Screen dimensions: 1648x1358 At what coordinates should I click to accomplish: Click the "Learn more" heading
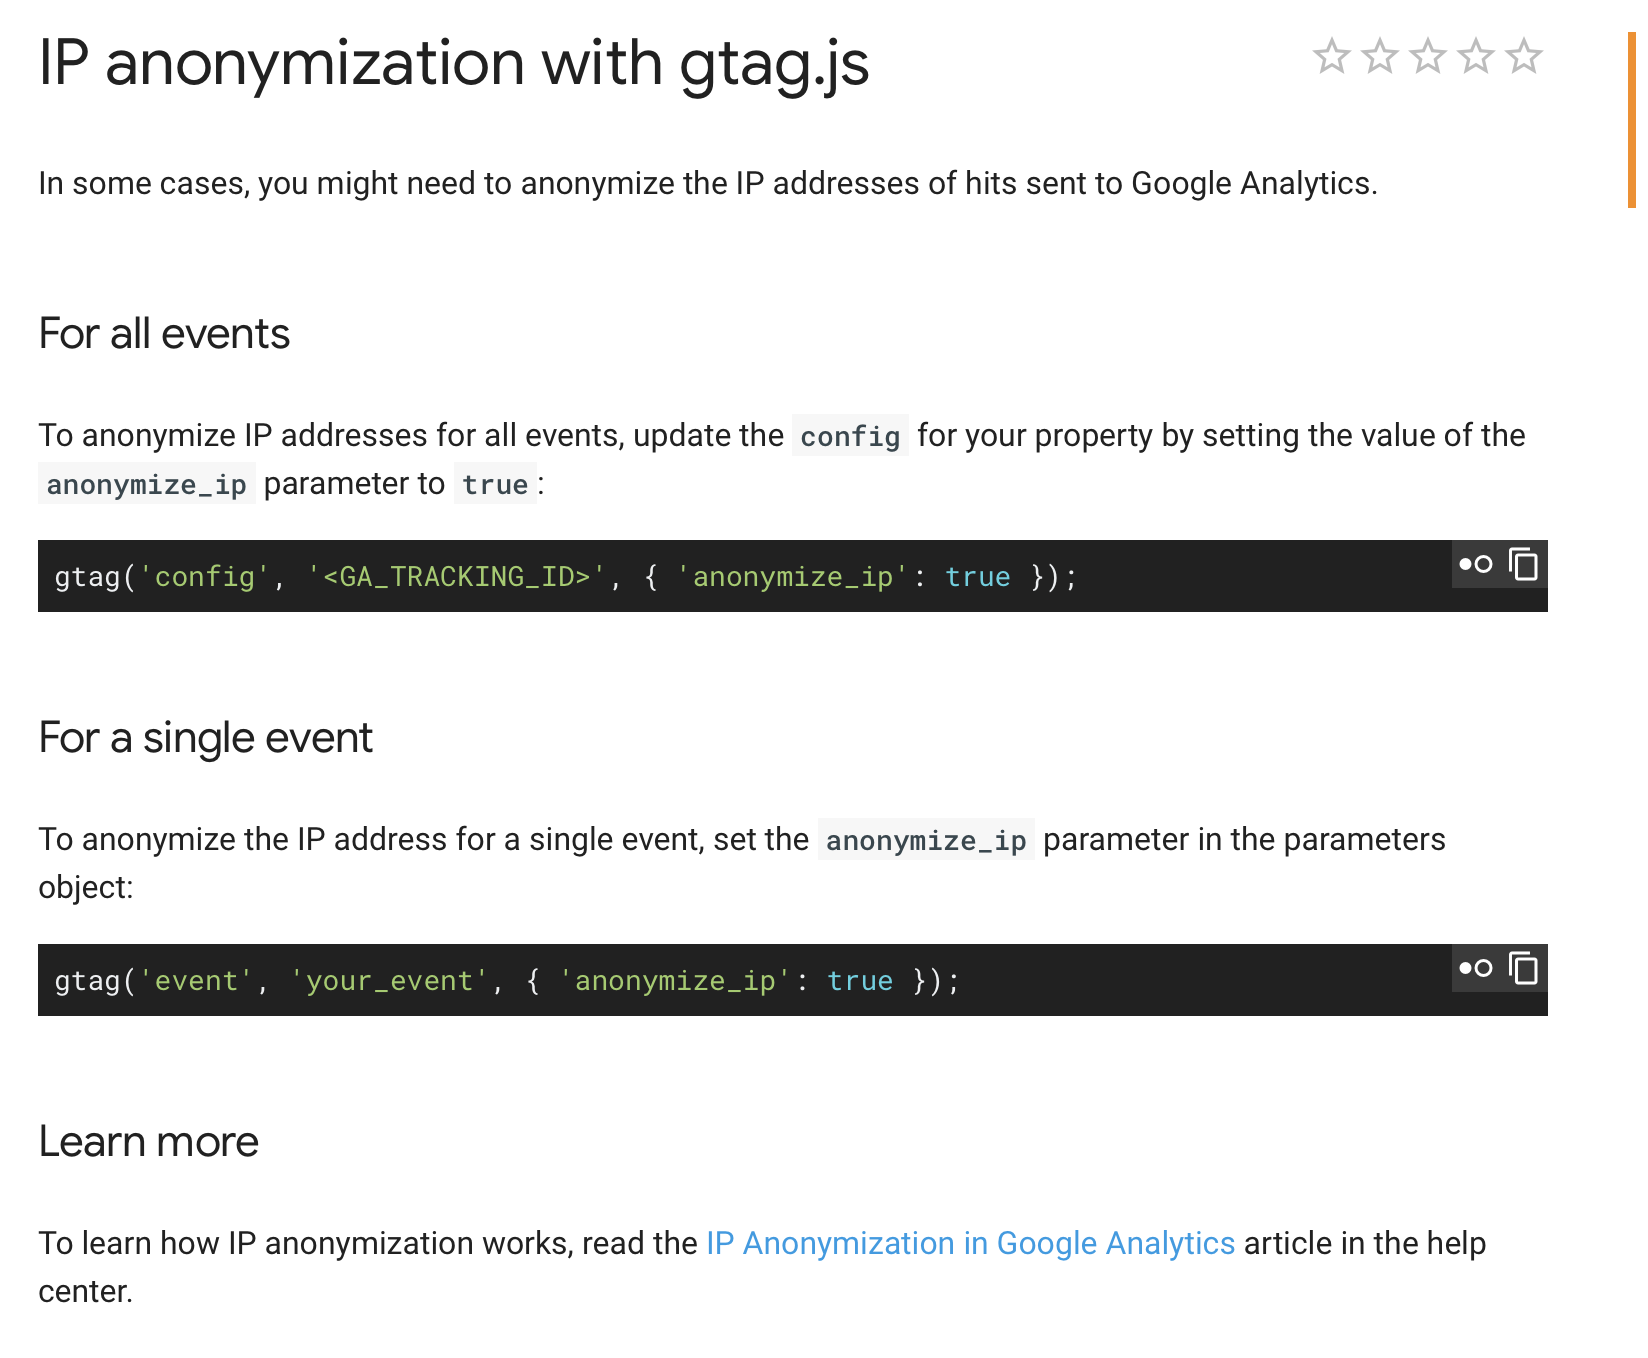148,1142
